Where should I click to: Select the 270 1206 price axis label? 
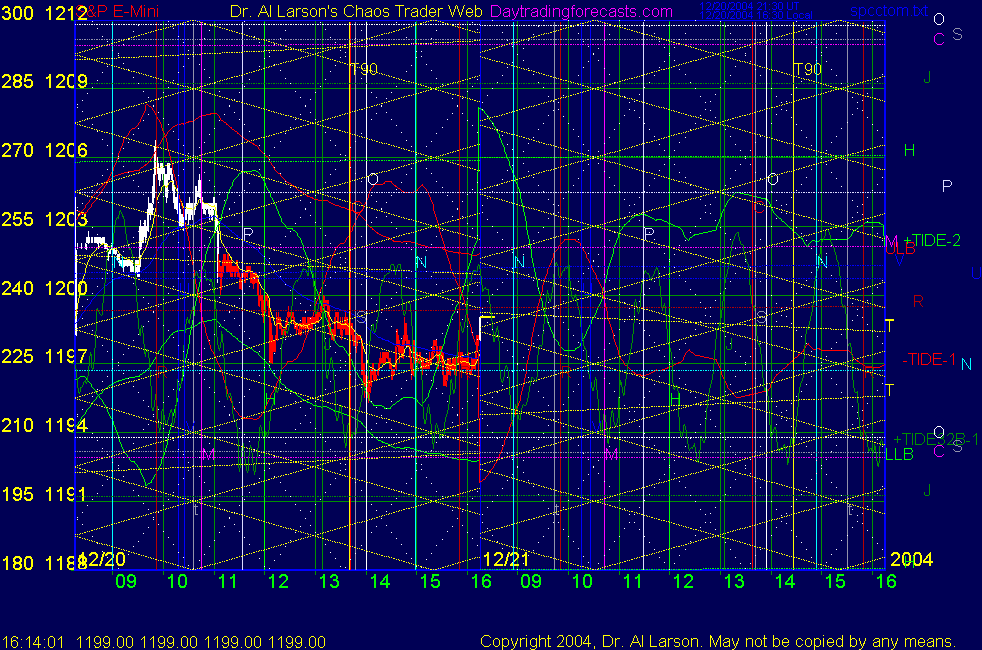[x=44, y=150]
